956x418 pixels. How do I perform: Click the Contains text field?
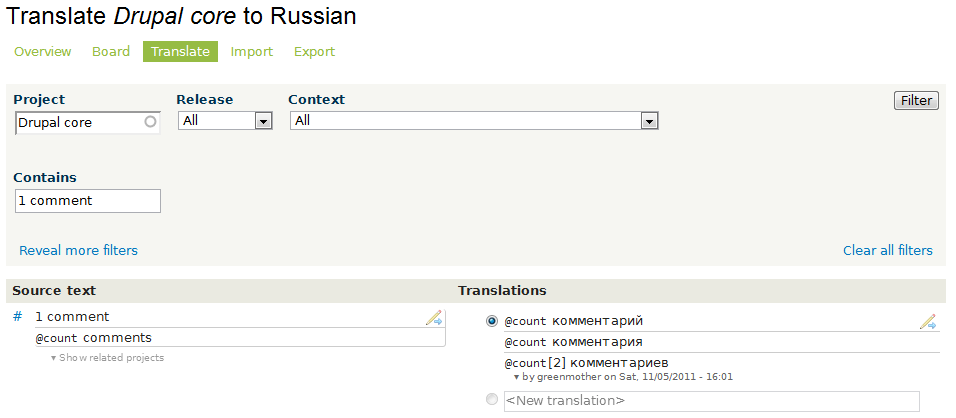point(88,201)
